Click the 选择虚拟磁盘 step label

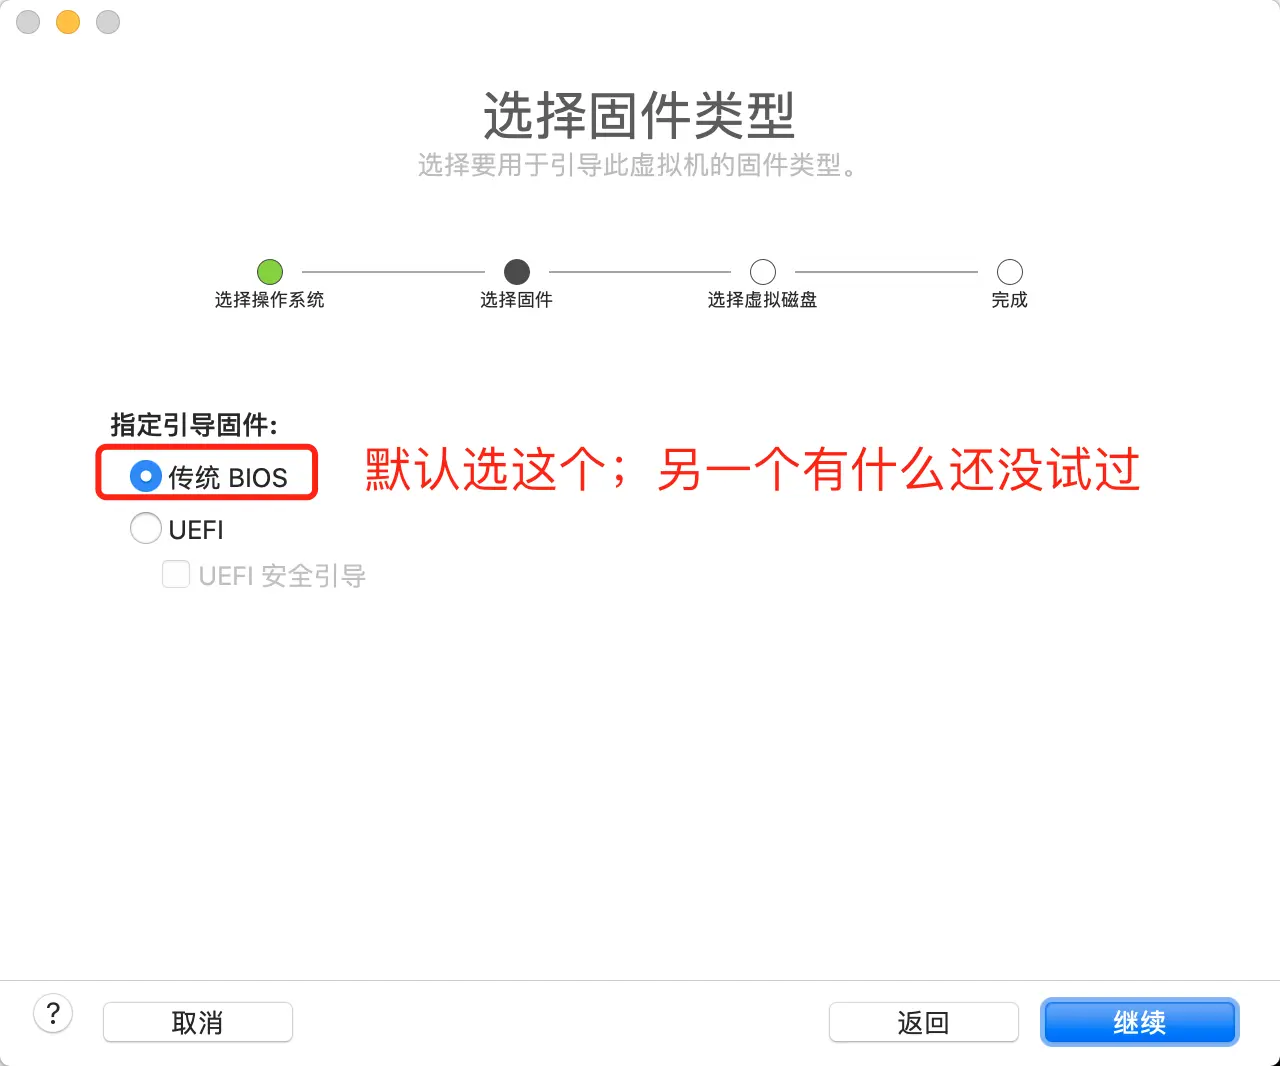coord(763,300)
